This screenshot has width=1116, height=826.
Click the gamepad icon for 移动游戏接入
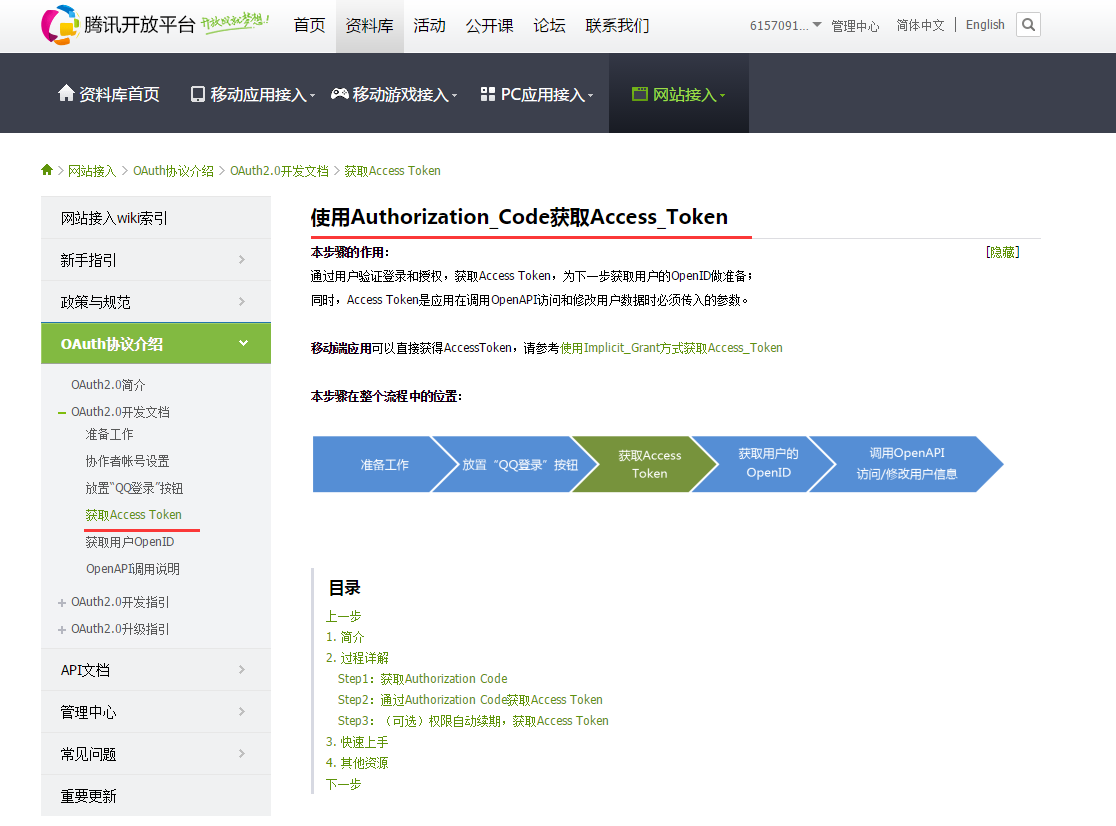tap(339, 93)
